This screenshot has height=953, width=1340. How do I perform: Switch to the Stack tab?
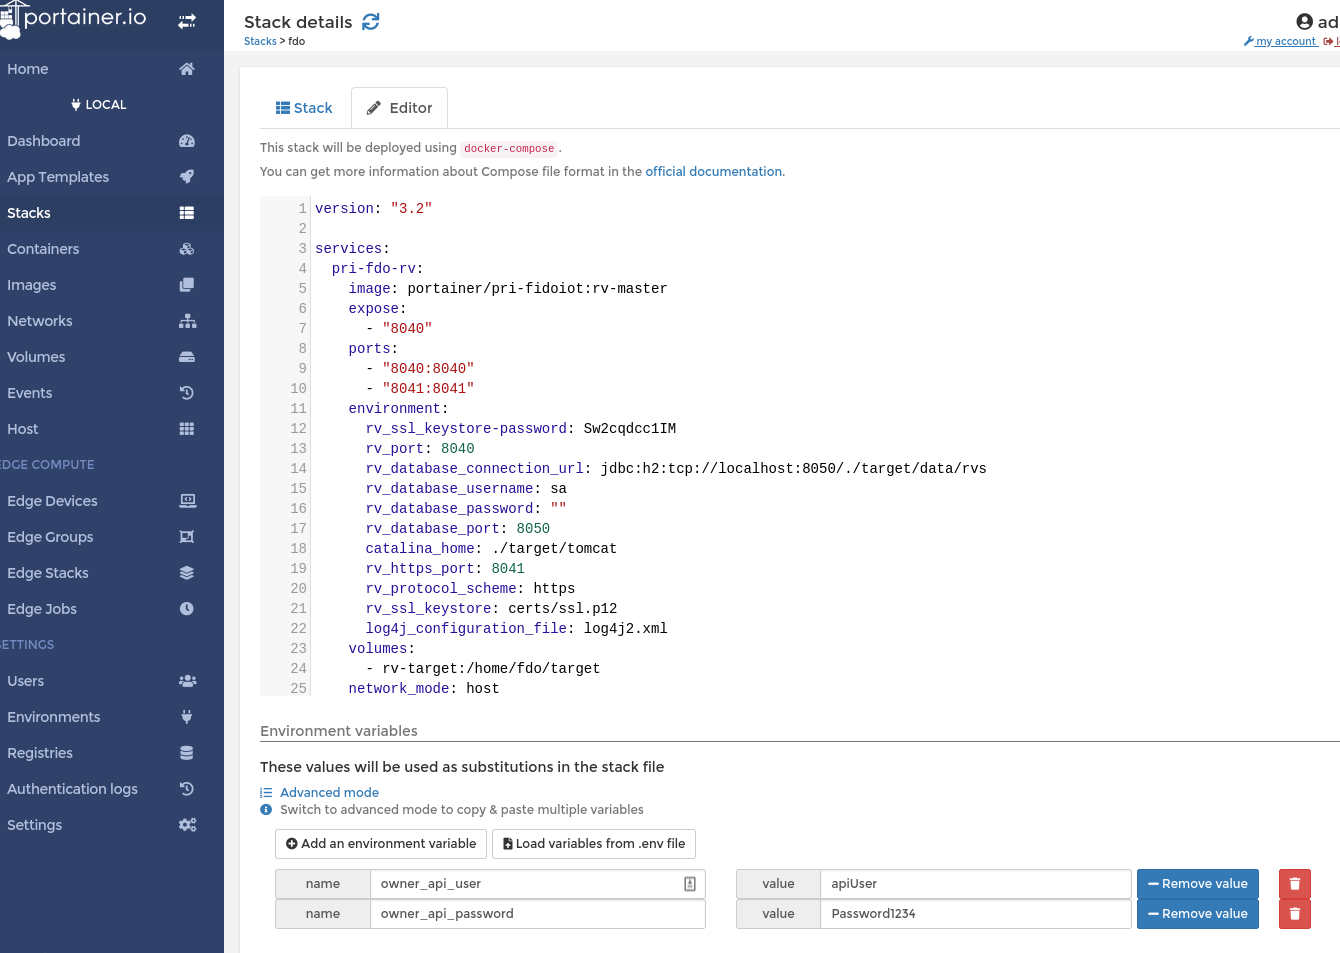(304, 108)
